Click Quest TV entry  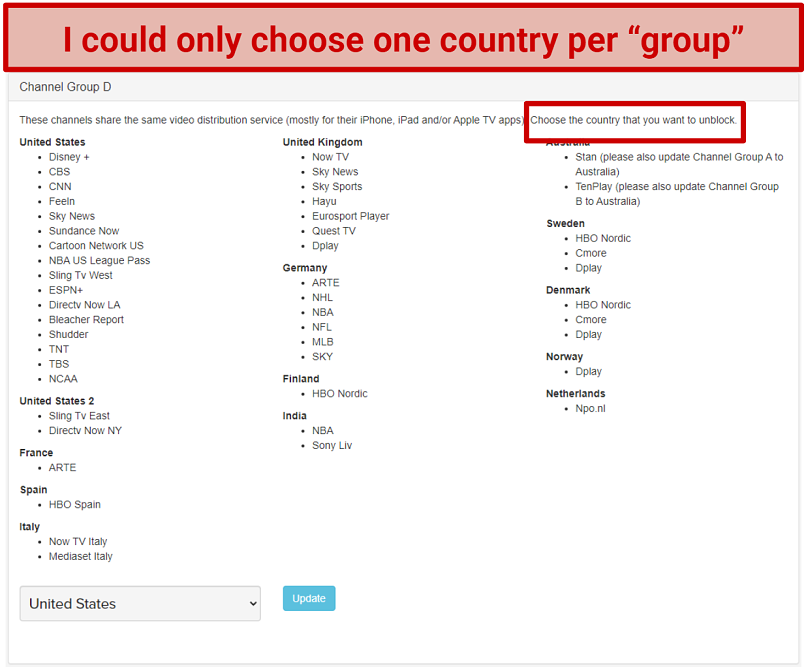coord(334,231)
